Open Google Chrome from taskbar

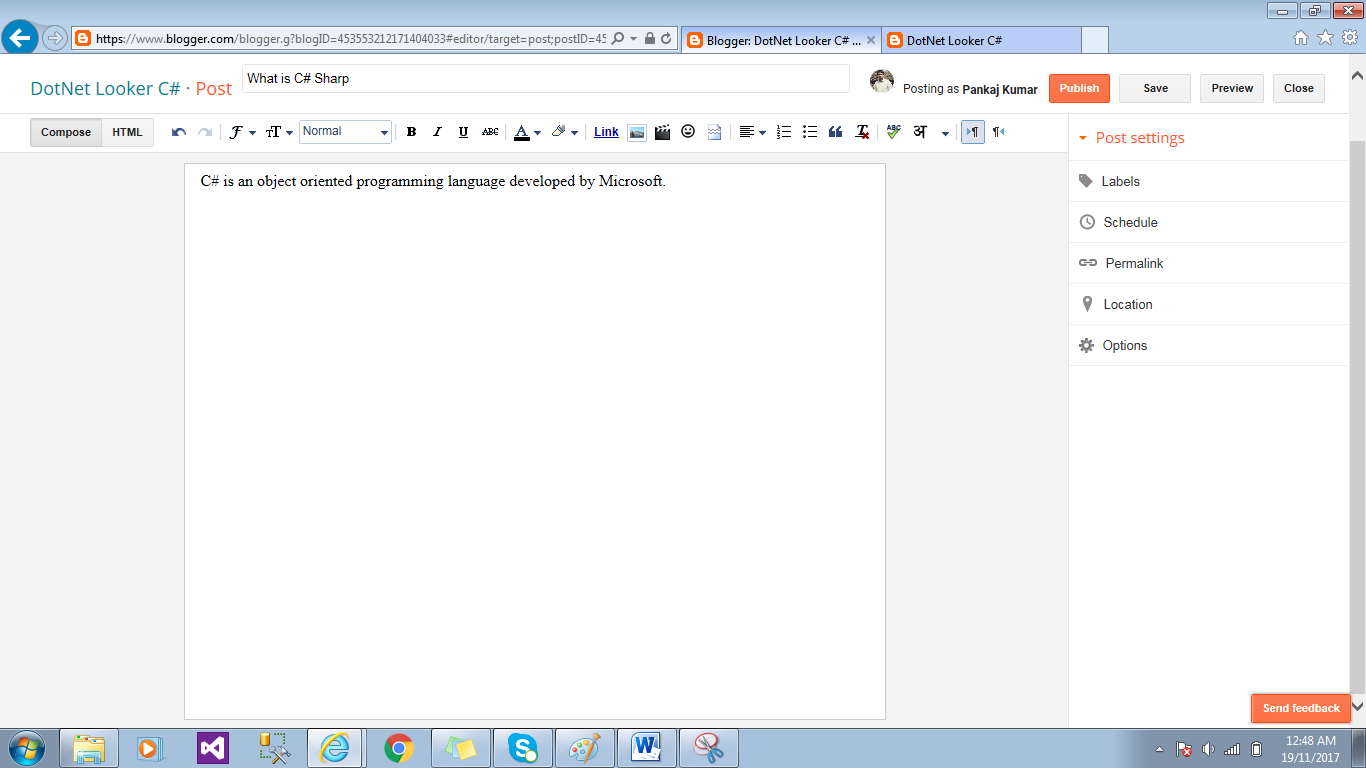(399, 748)
